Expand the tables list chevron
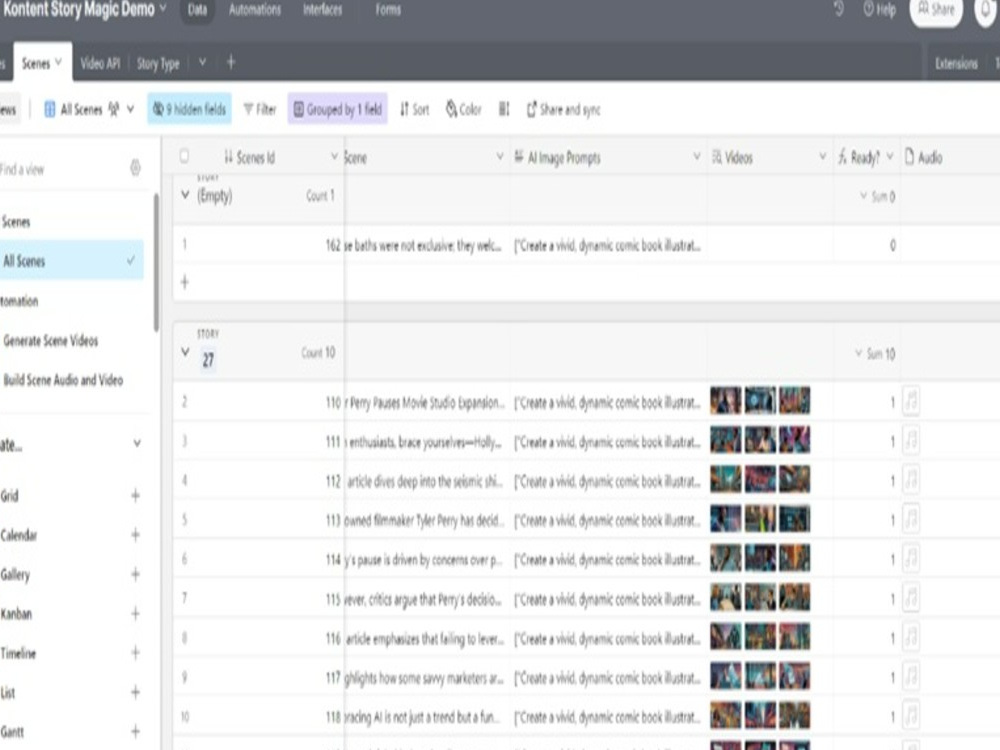 [202, 62]
